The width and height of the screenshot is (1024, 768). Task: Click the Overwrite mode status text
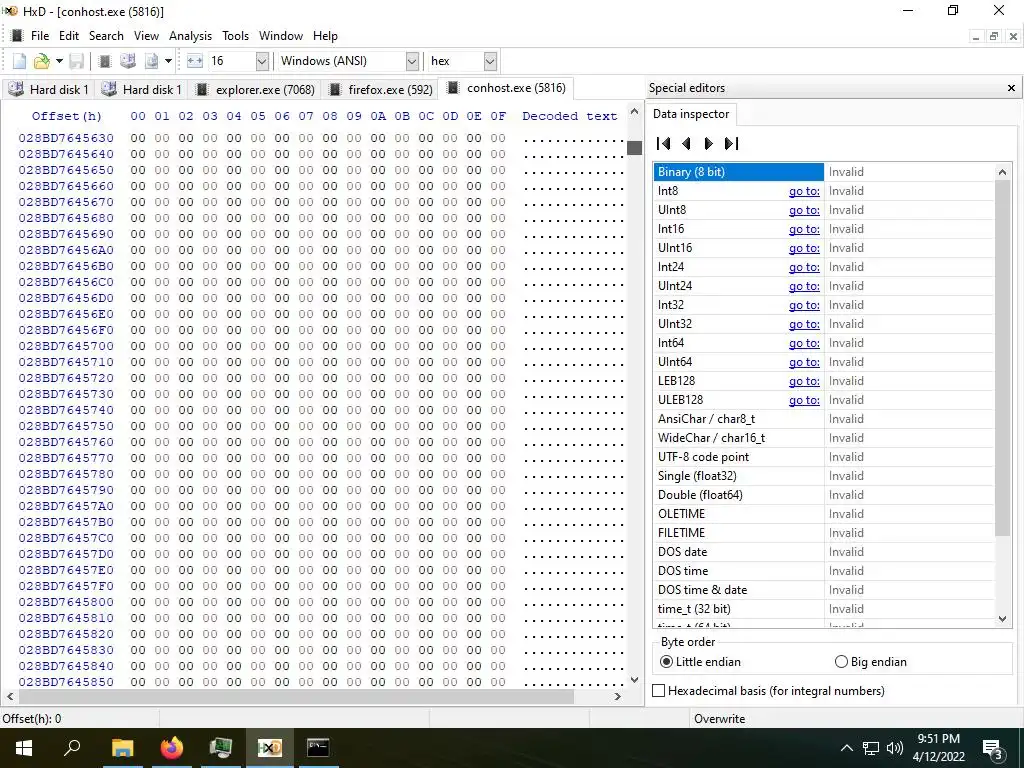(x=719, y=719)
